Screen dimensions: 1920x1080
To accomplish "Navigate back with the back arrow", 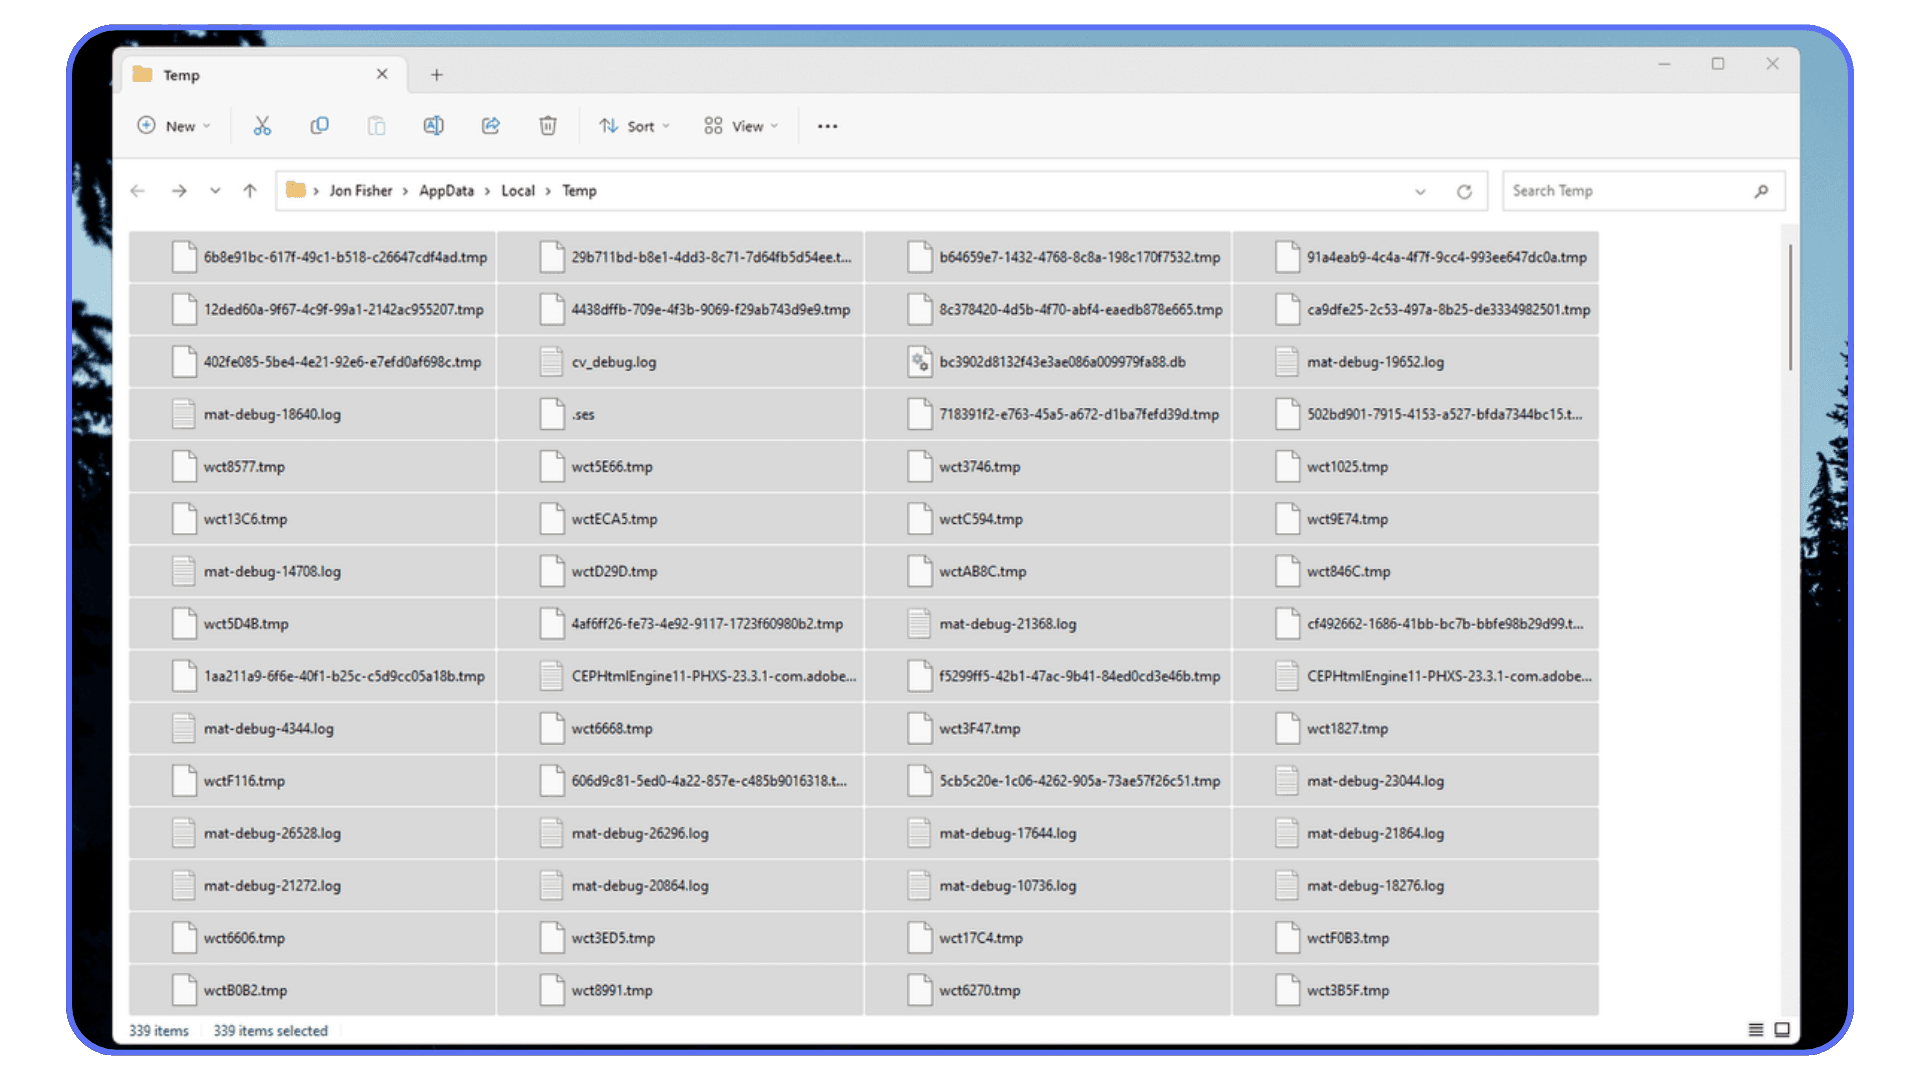I will coord(137,190).
